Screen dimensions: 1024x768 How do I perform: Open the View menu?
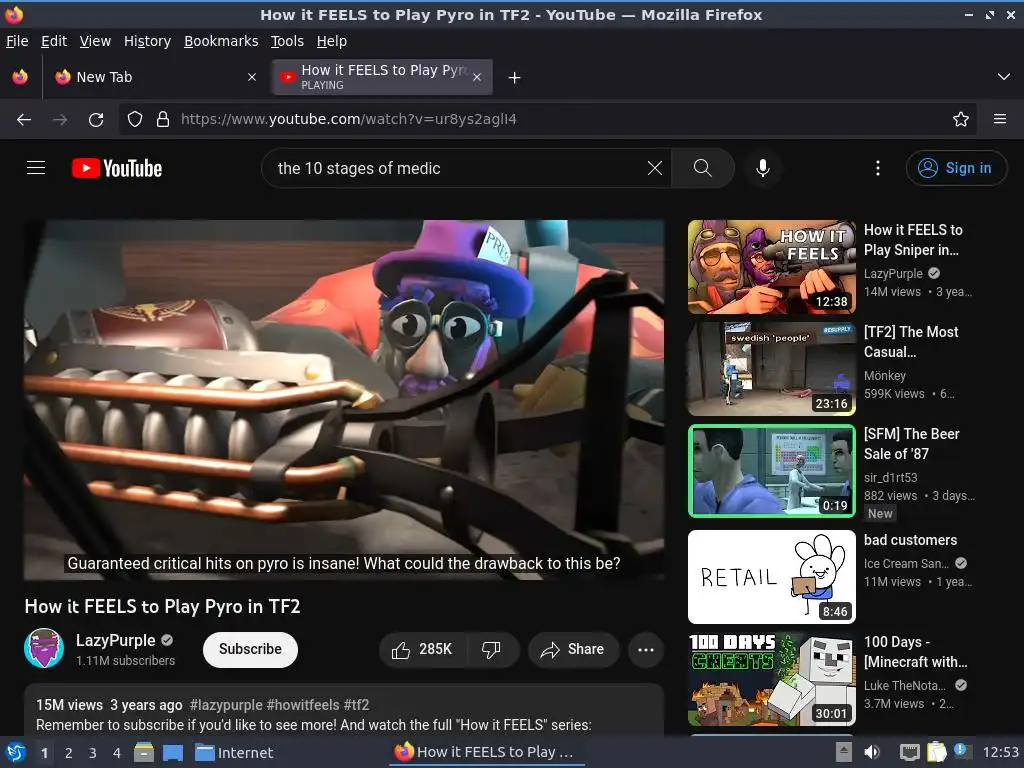pos(95,41)
